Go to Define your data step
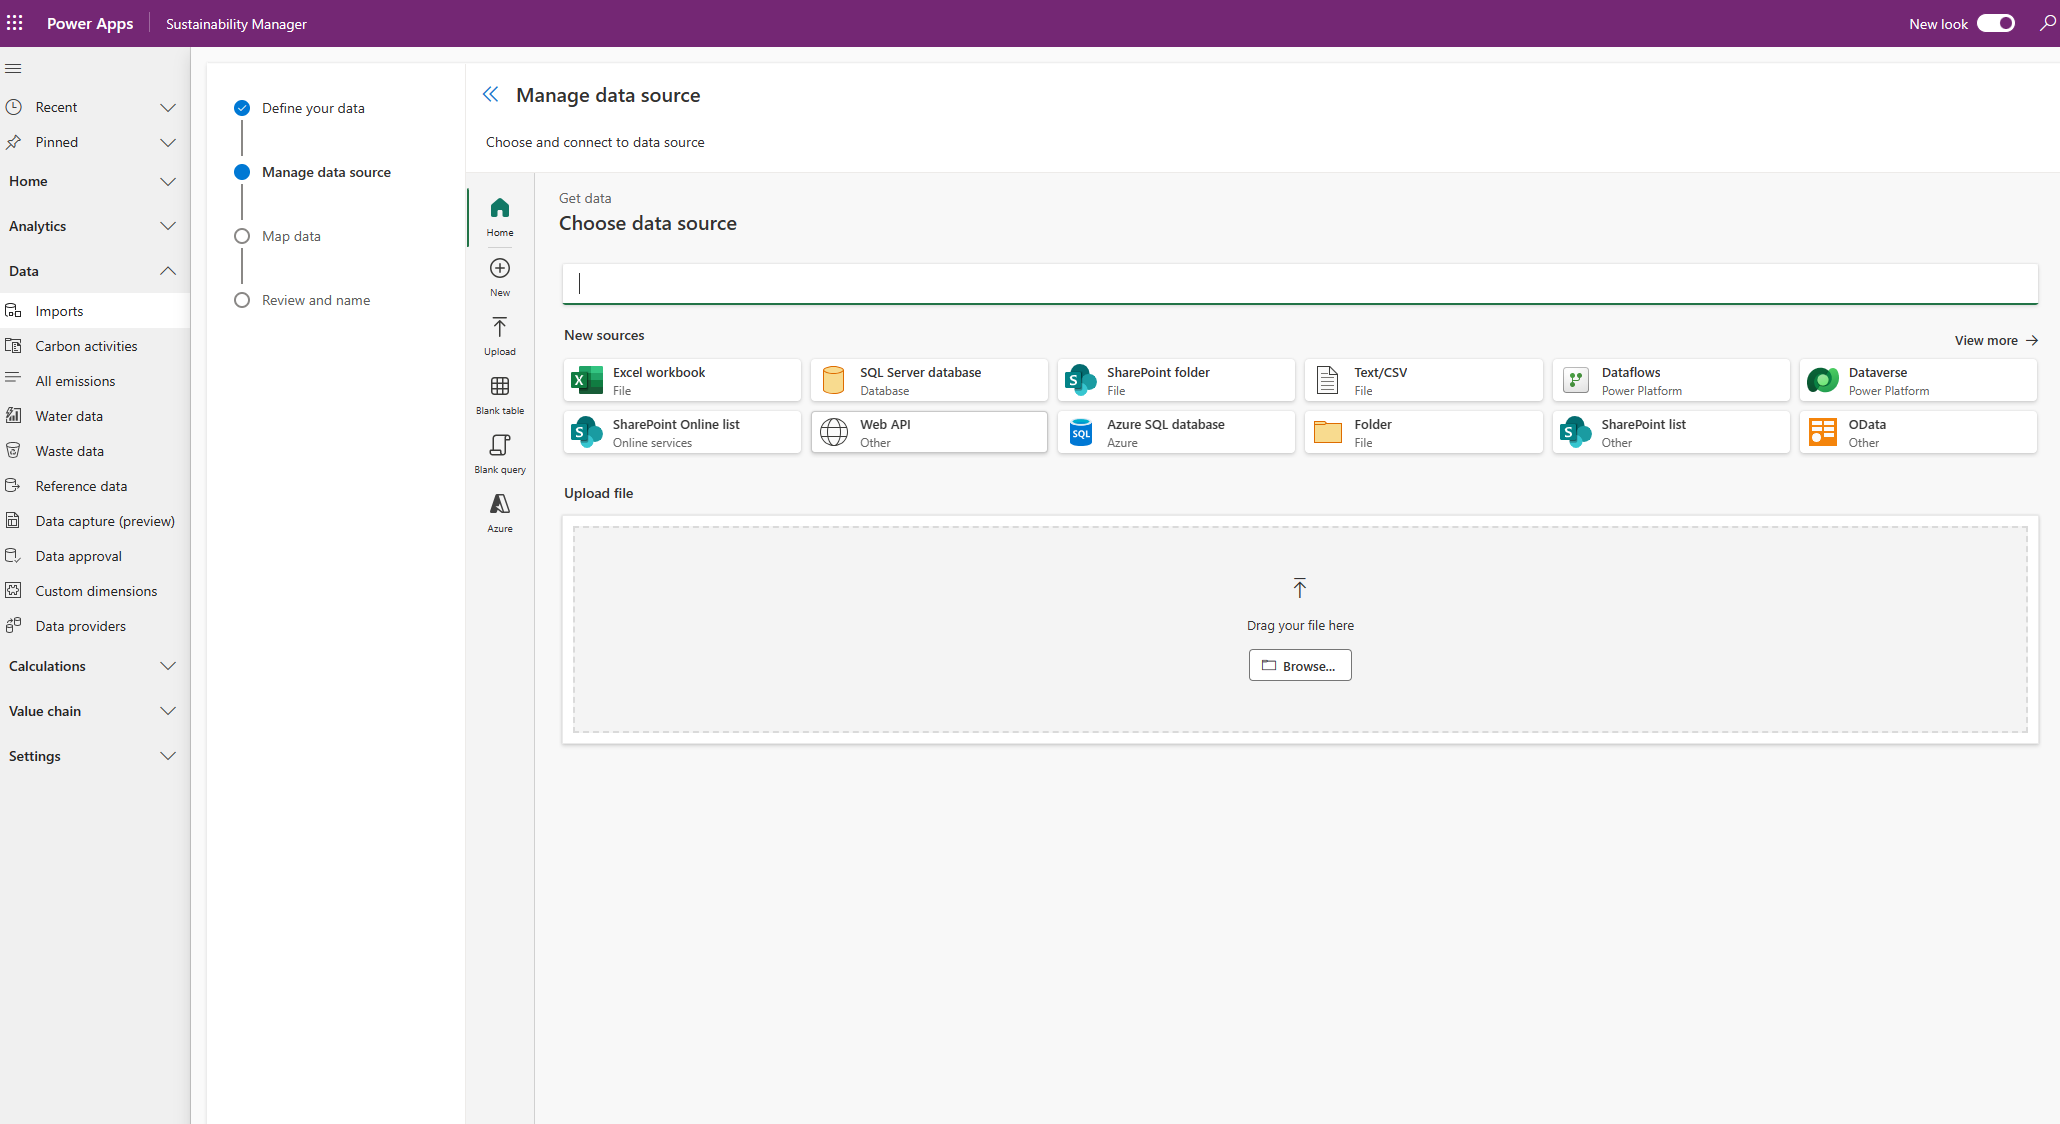Image resolution: width=2060 pixels, height=1124 pixels. tap(300, 108)
